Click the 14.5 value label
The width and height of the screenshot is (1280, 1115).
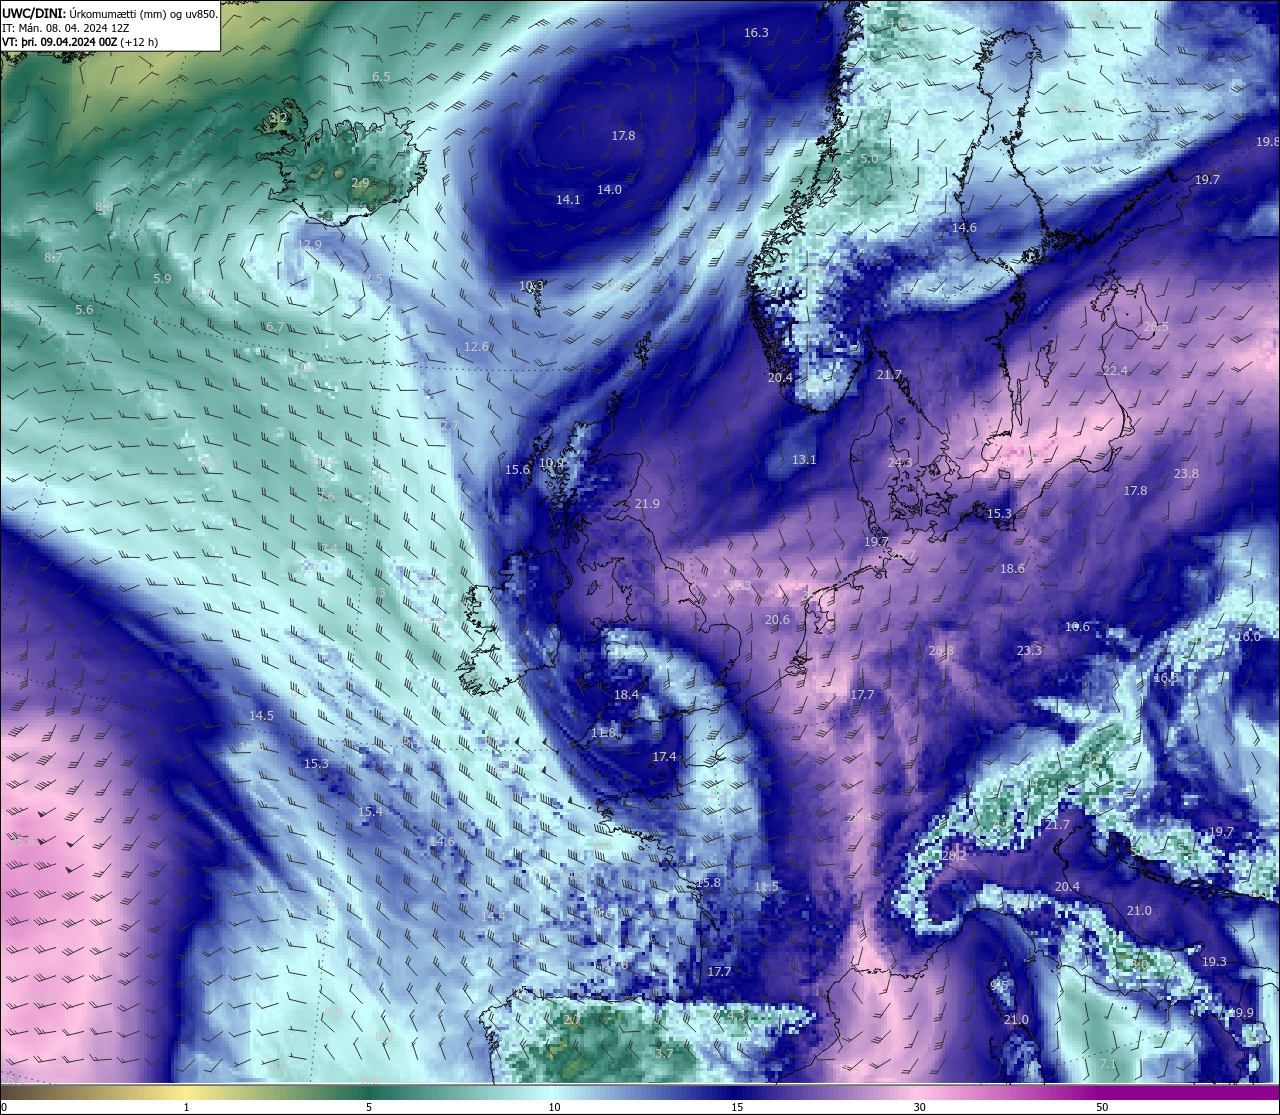[x=261, y=716]
